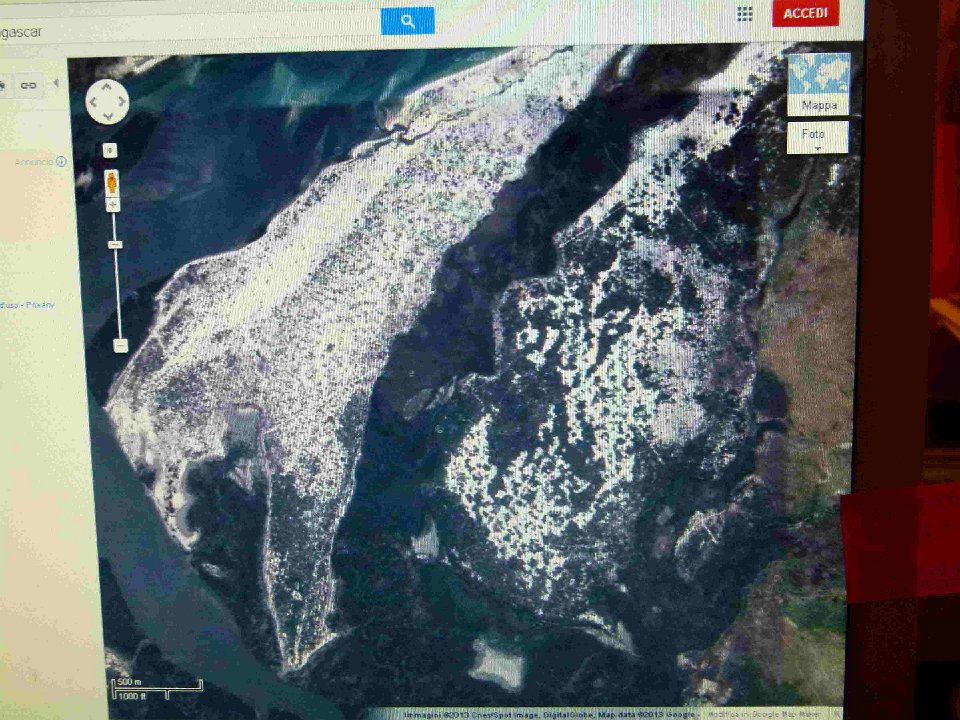Open the Privacy link
The height and width of the screenshot is (720, 960).
(40, 305)
